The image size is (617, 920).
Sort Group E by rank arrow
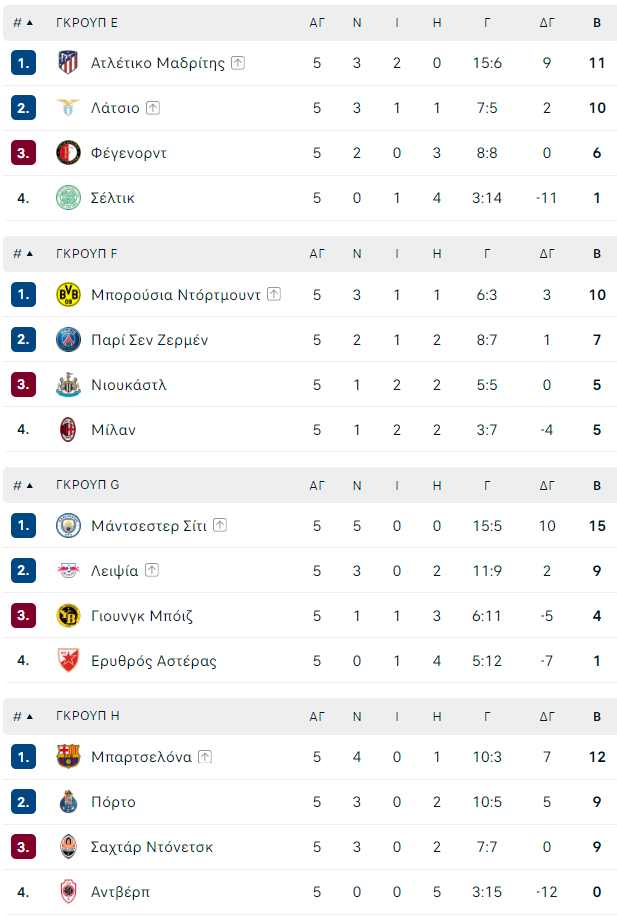point(30,23)
